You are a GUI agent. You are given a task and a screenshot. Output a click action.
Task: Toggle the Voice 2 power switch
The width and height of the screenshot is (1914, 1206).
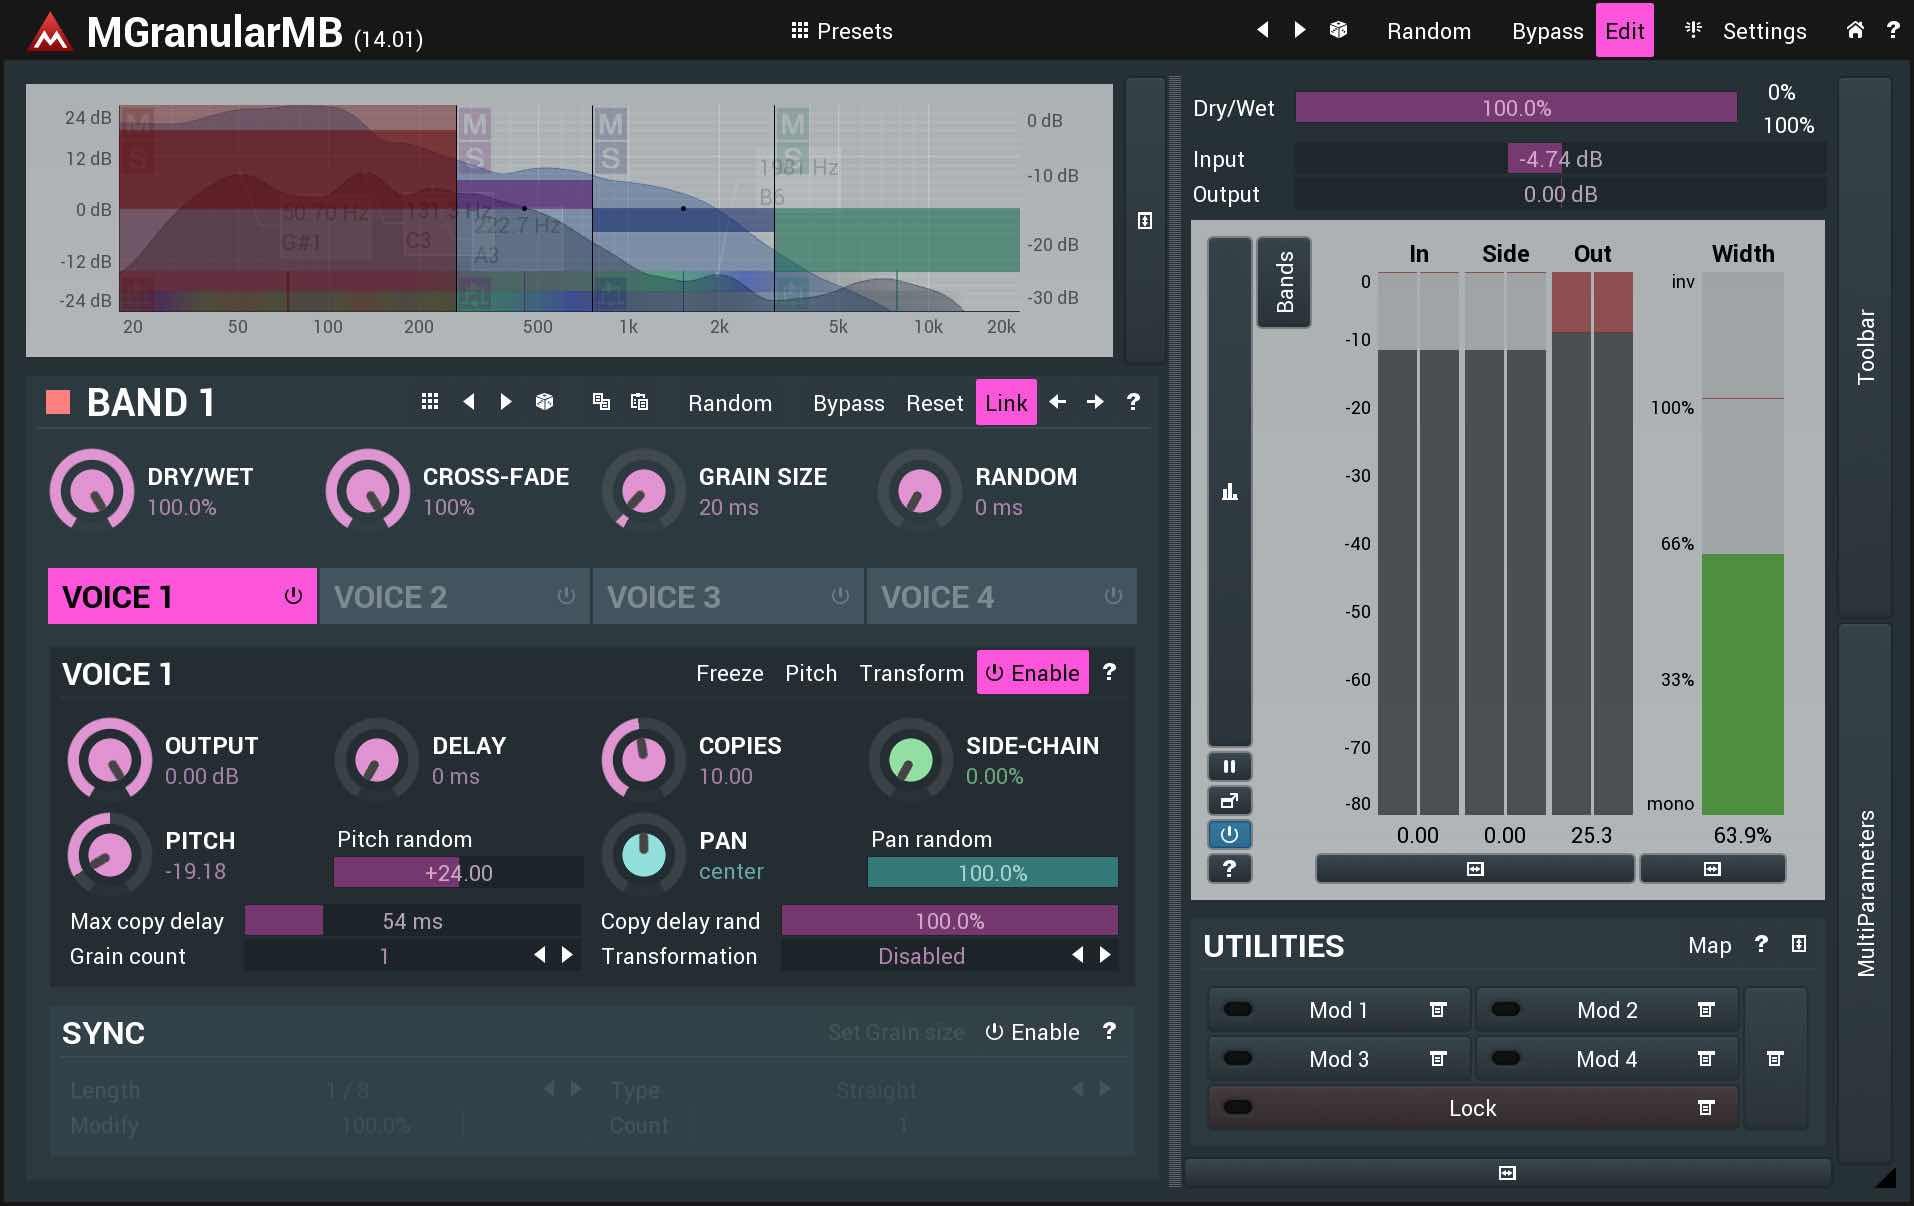coord(566,596)
